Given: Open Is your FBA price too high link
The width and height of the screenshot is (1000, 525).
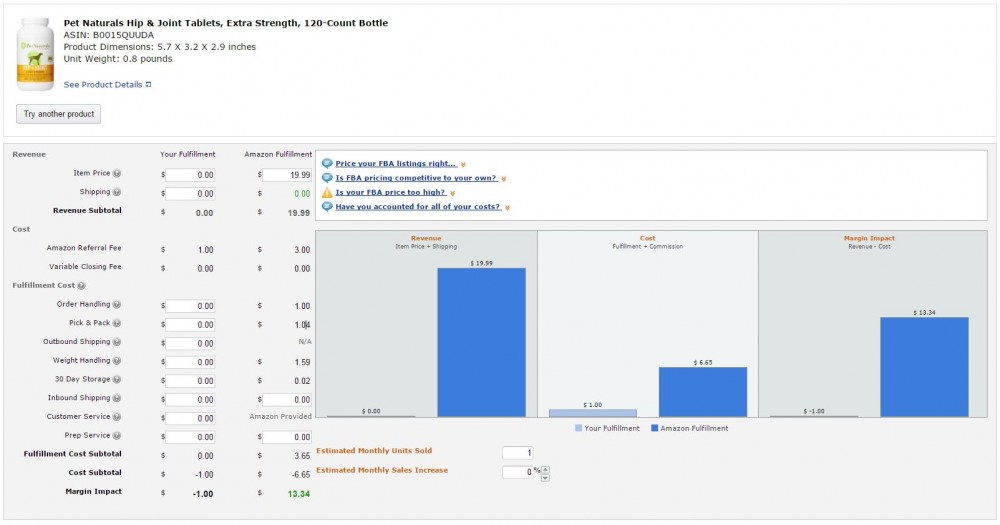Looking at the screenshot, I should pos(391,193).
